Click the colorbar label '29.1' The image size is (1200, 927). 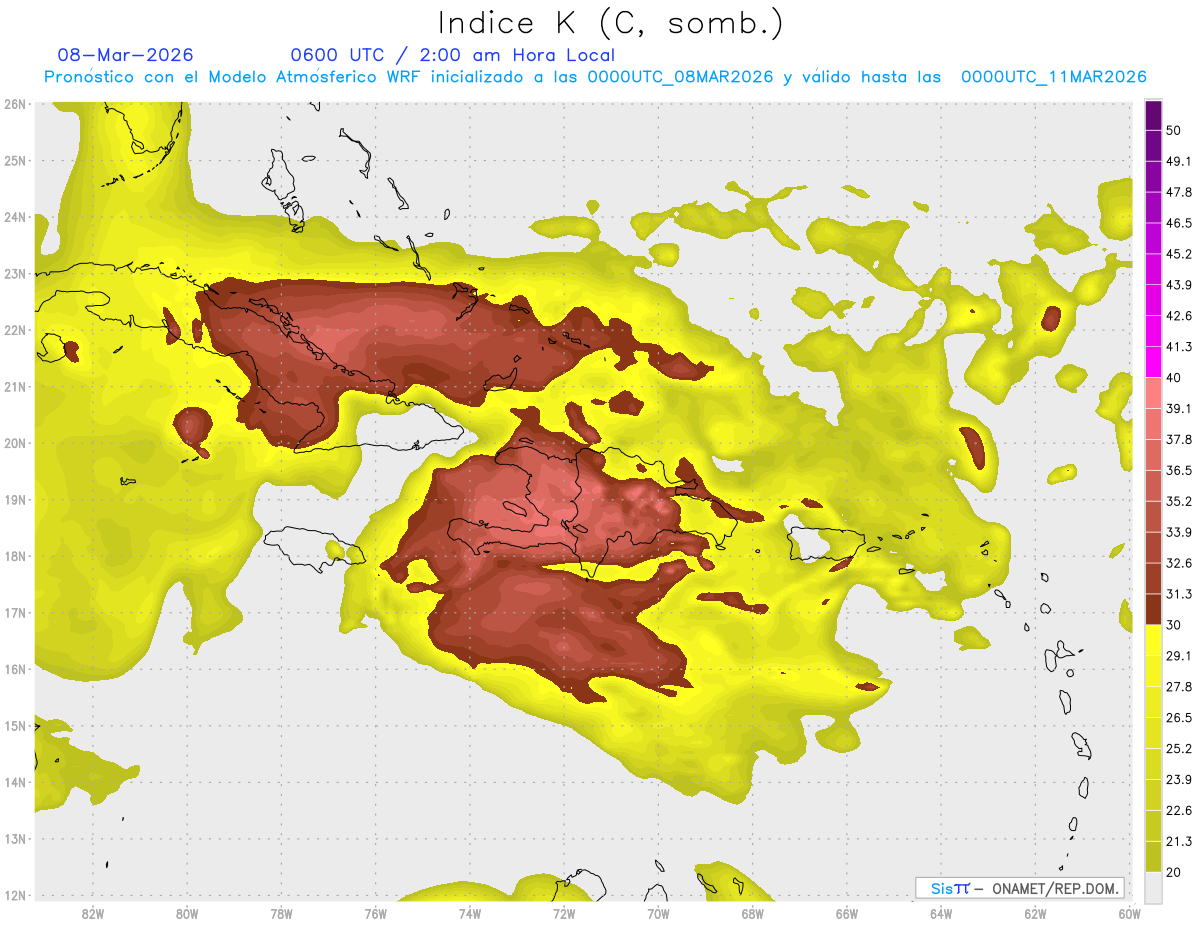coord(1178,655)
